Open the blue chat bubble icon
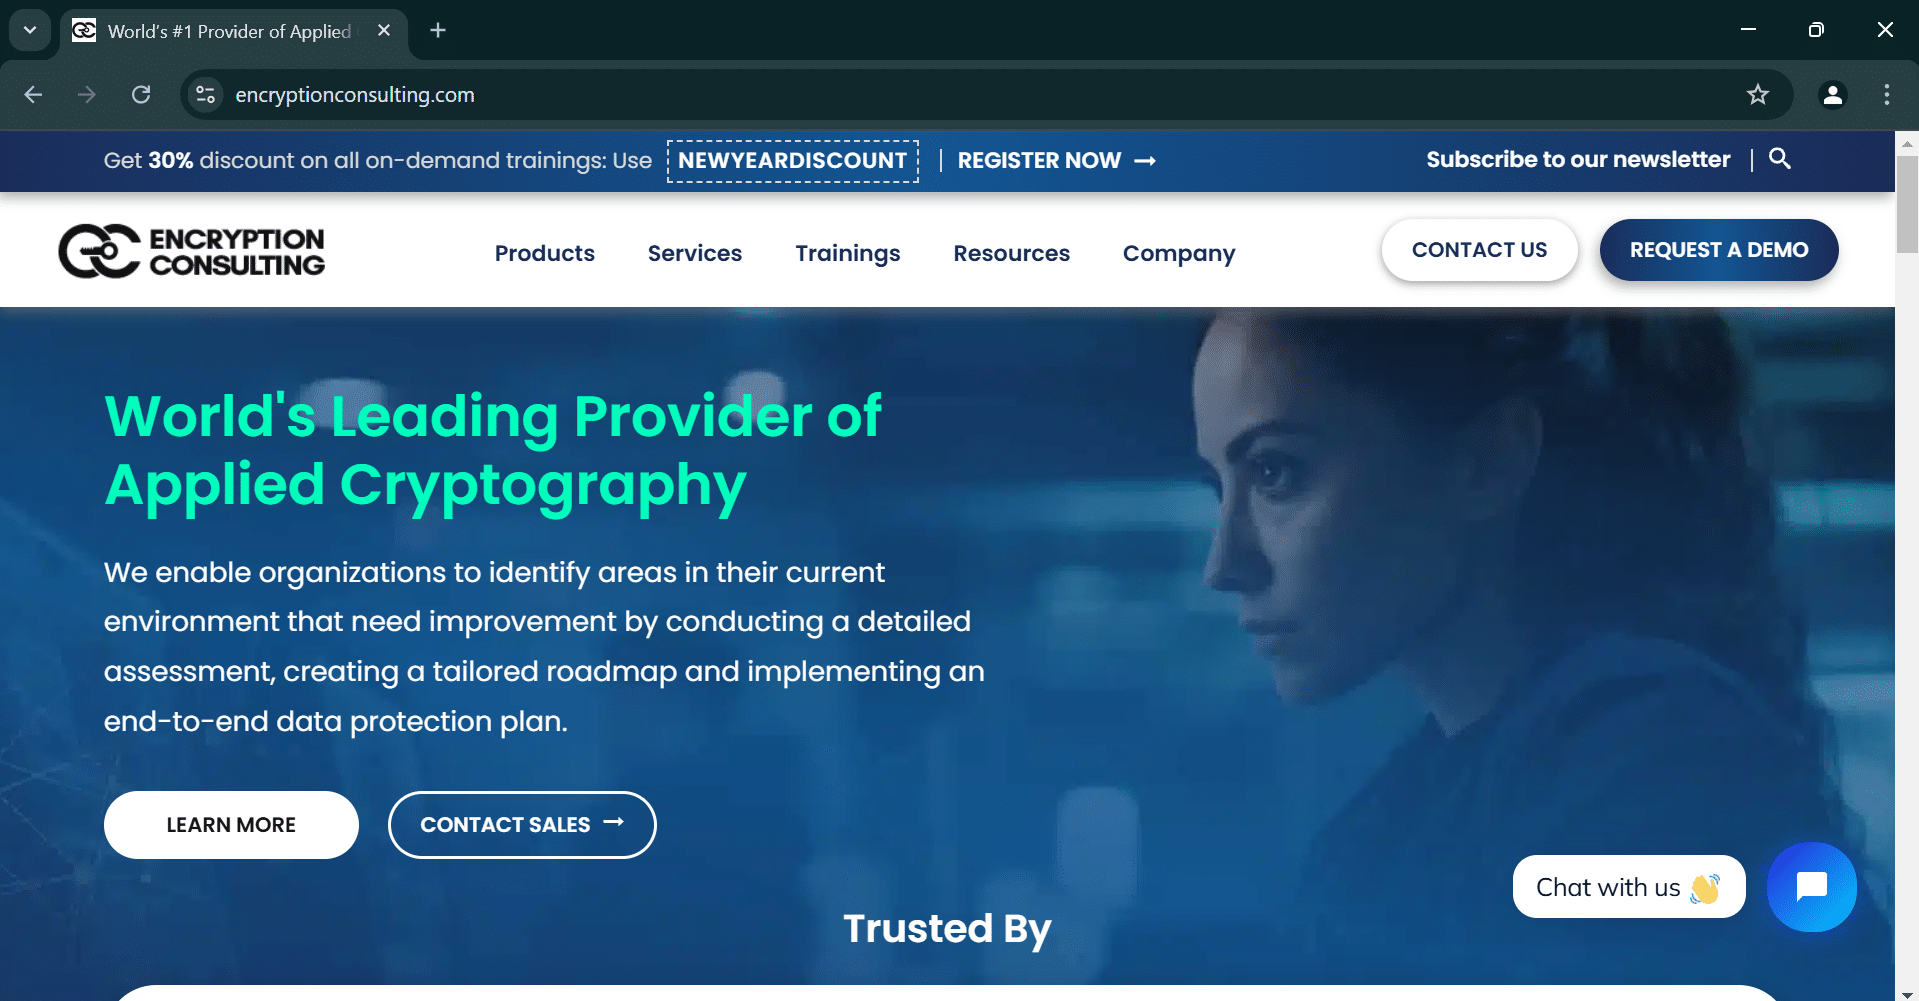 point(1811,887)
